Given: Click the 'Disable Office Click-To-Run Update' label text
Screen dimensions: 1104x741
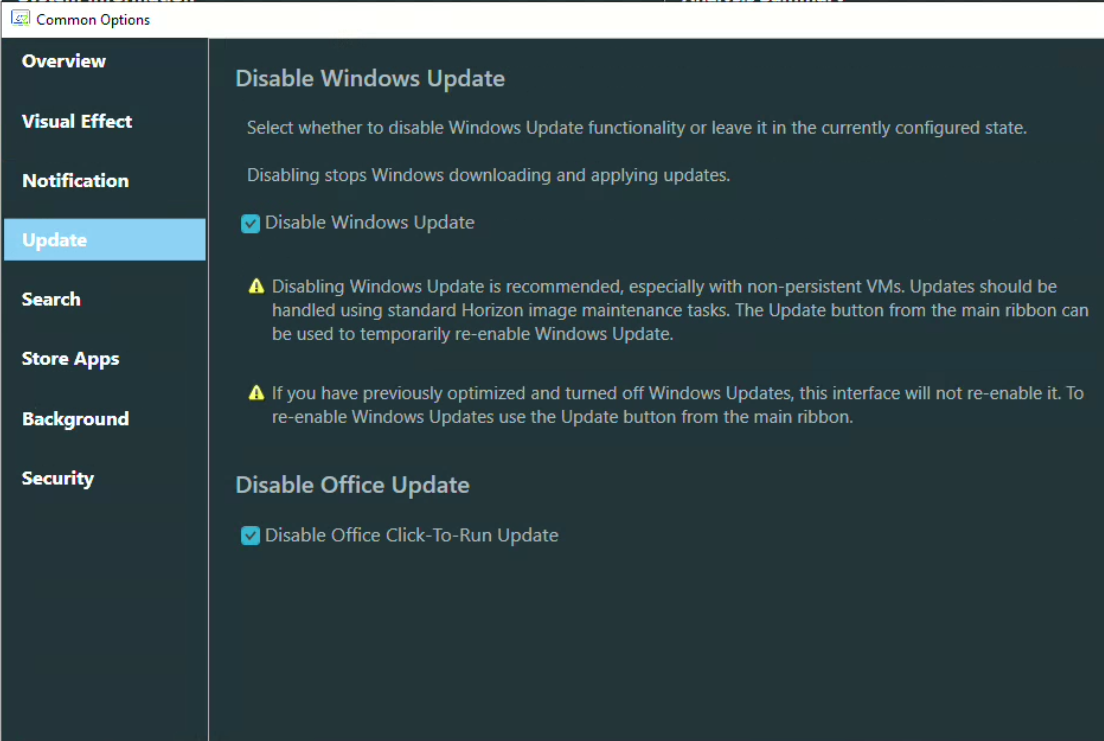Looking at the screenshot, I should click(411, 535).
